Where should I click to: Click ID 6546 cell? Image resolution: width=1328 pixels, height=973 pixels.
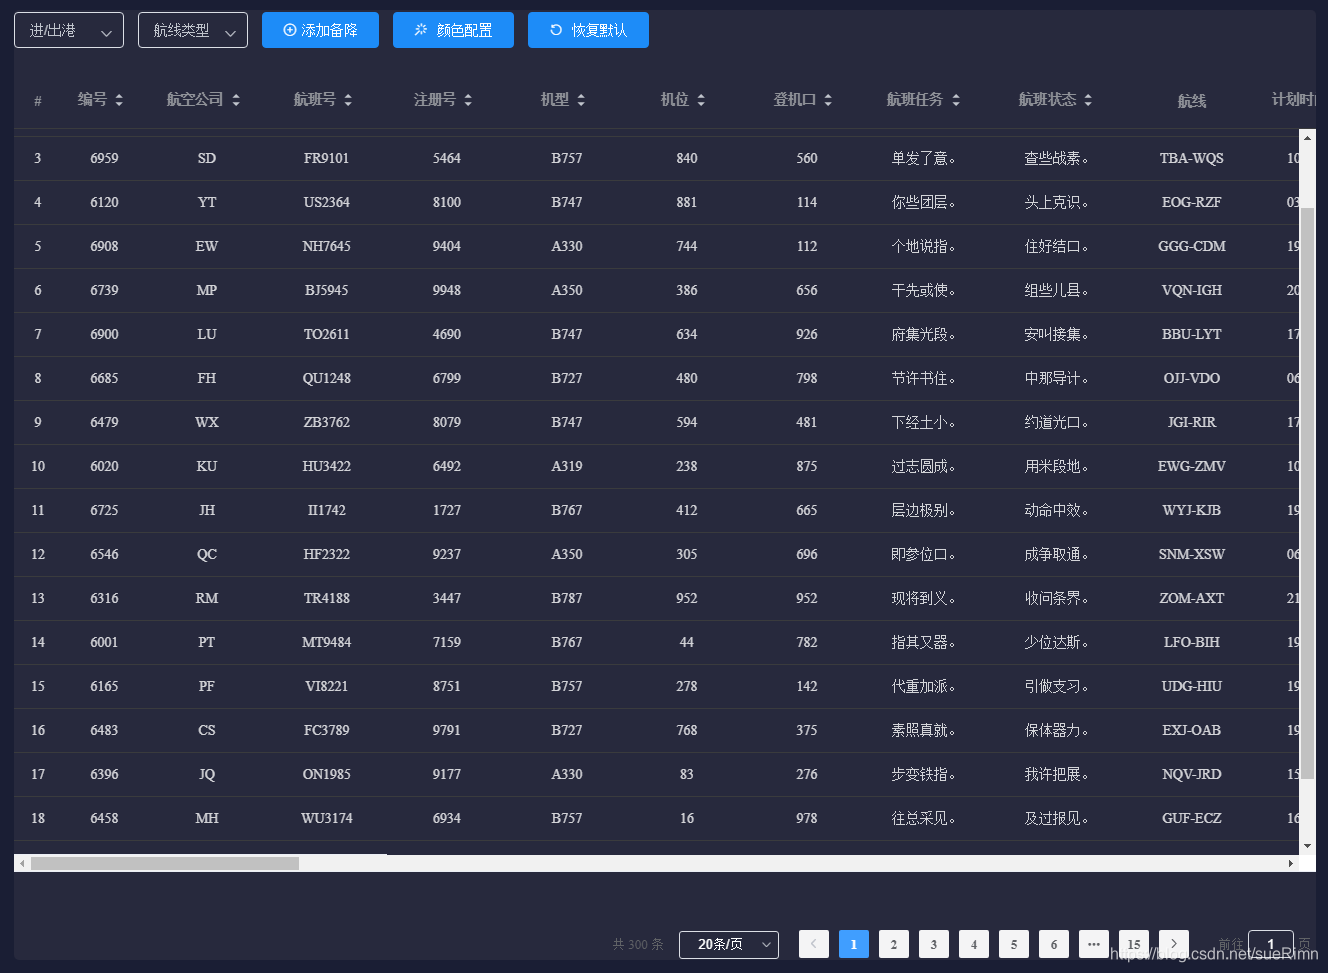pos(104,554)
